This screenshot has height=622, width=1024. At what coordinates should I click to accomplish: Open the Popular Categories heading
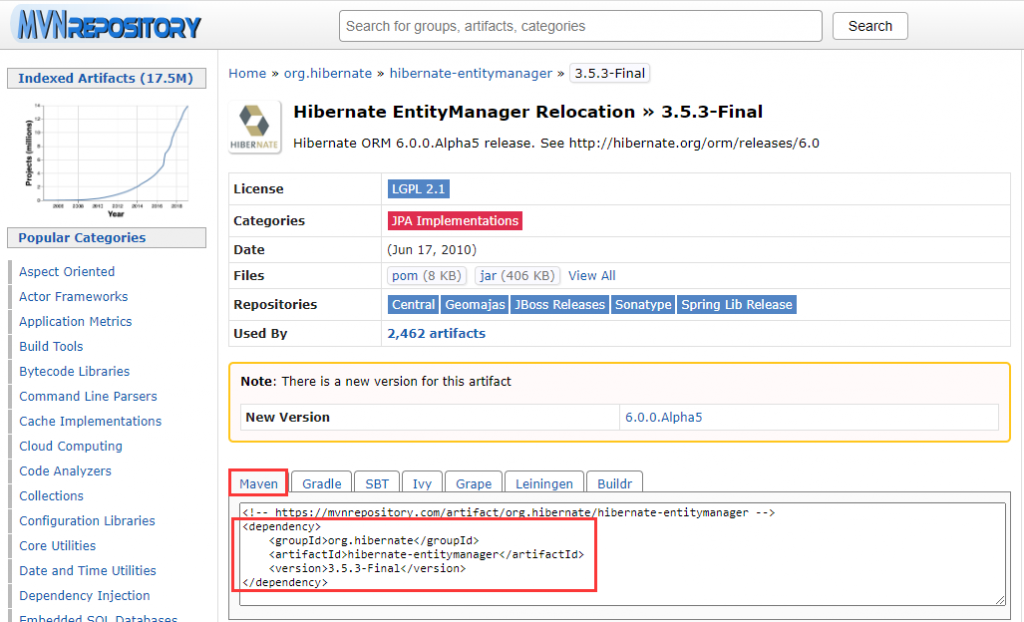[106, 238]
